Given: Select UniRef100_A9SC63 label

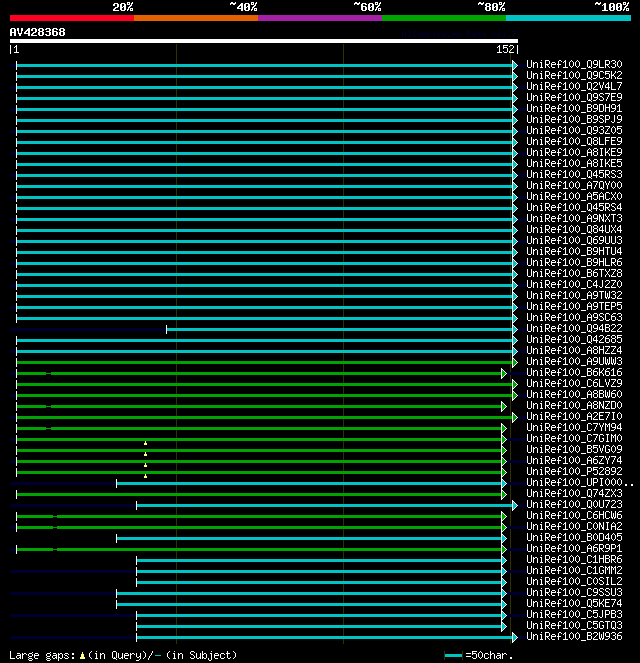Looking at the screenshot, I should coord(574,318).
